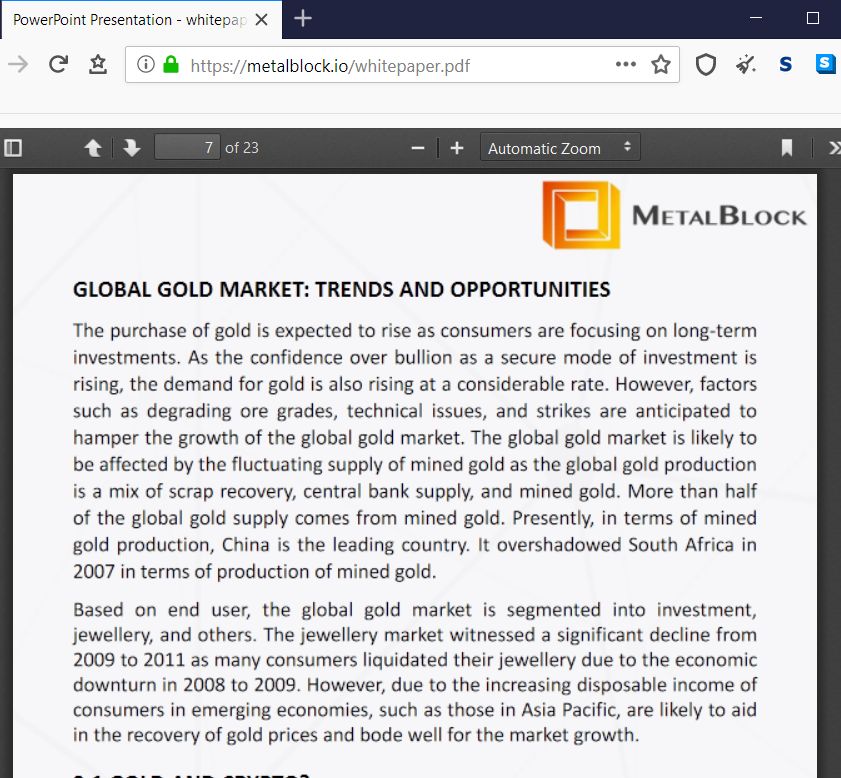This screenshot has height=778, width=841.
Task: Click the broom cleaner extension icon
Action: point(746,65)
